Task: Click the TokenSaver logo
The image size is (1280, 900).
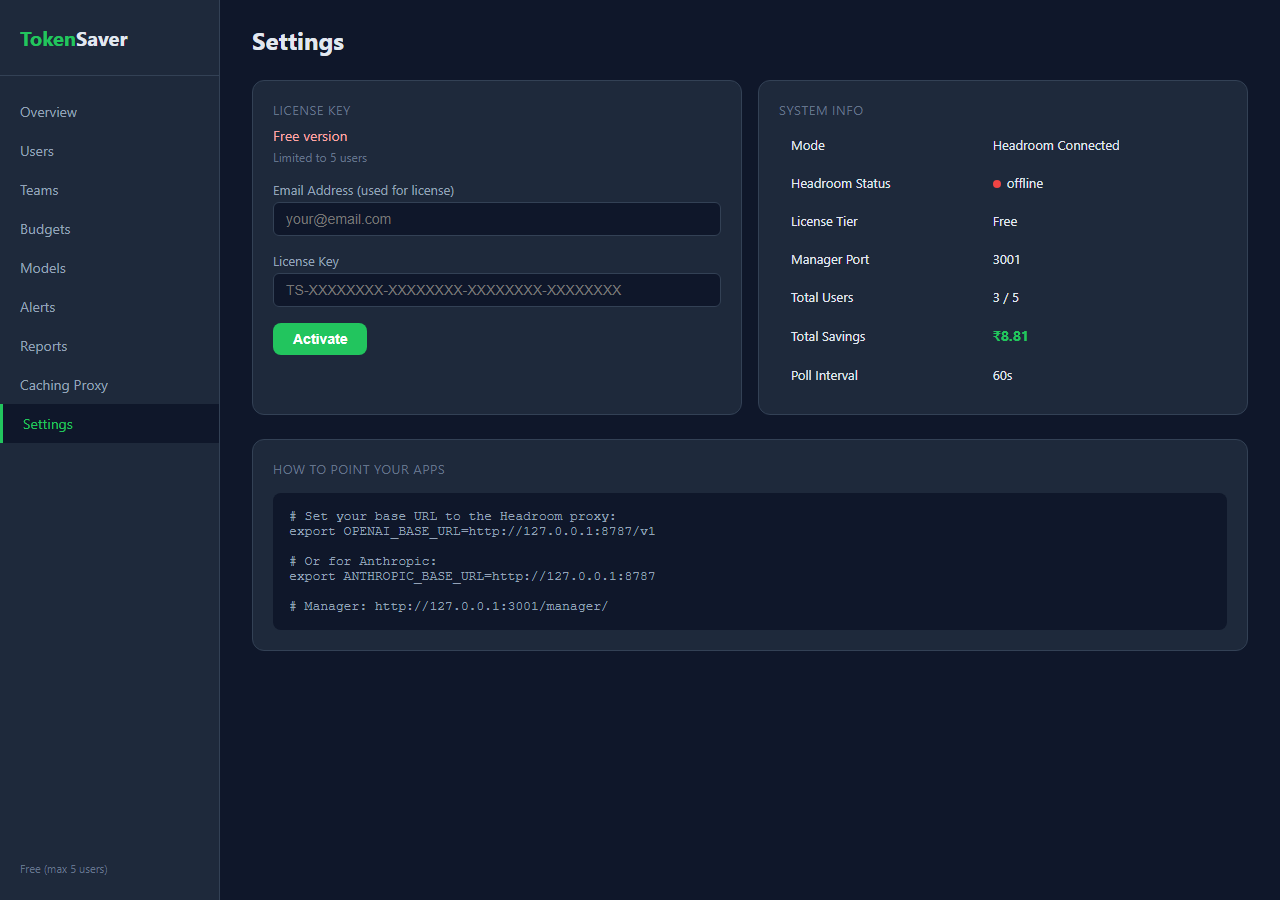Action: (74, 40)
